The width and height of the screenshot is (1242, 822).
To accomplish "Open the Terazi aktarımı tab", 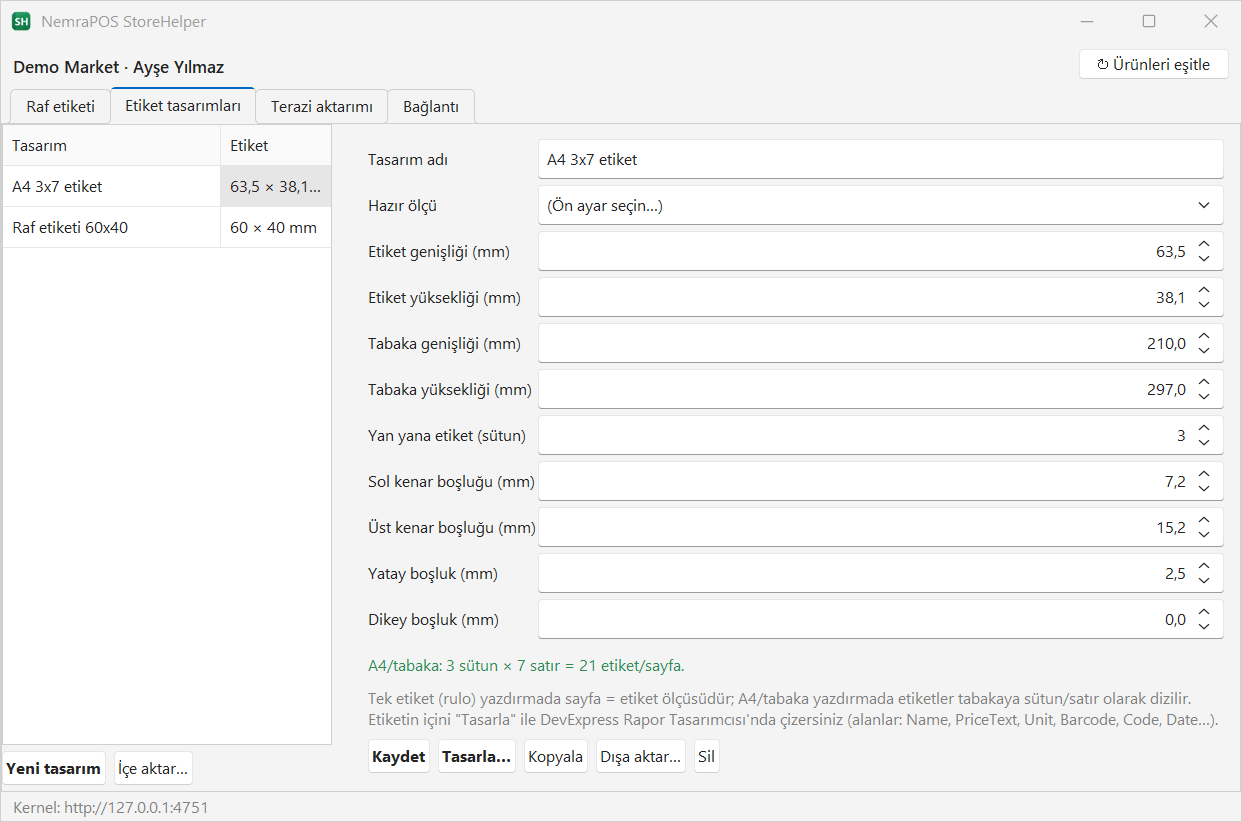I will [x=322, y=106].
